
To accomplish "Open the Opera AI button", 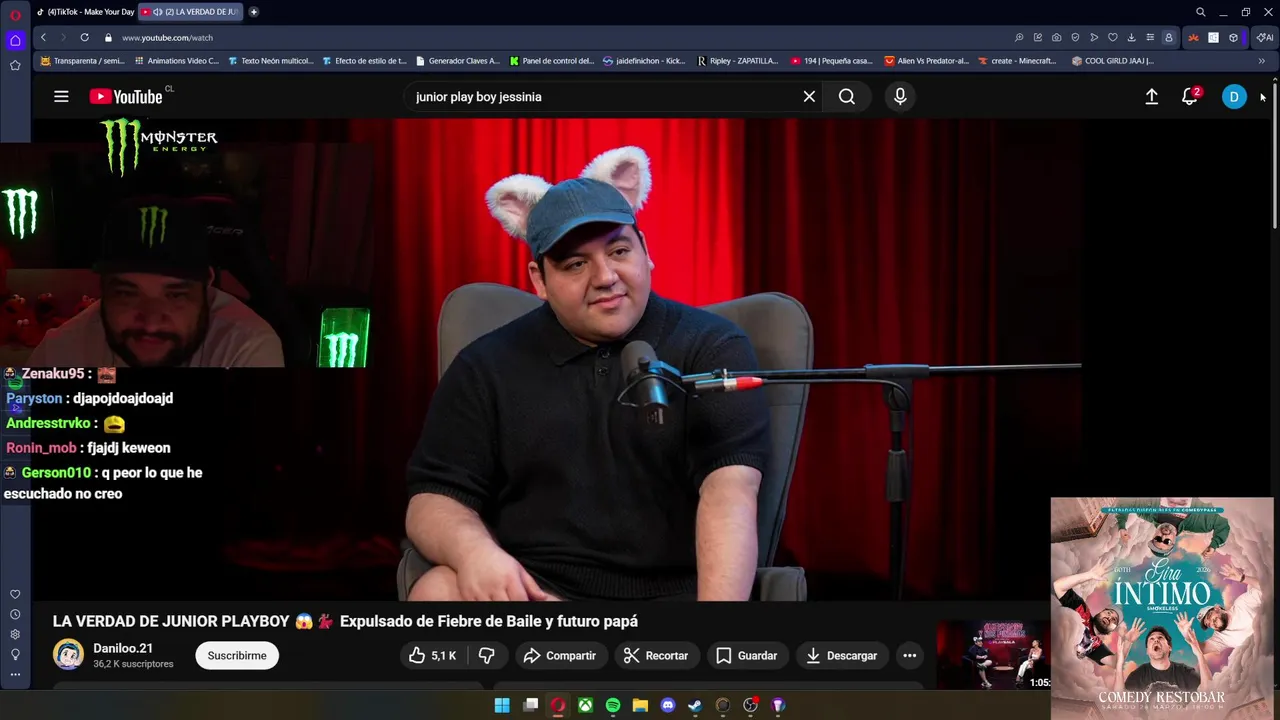I will 1265,38.
